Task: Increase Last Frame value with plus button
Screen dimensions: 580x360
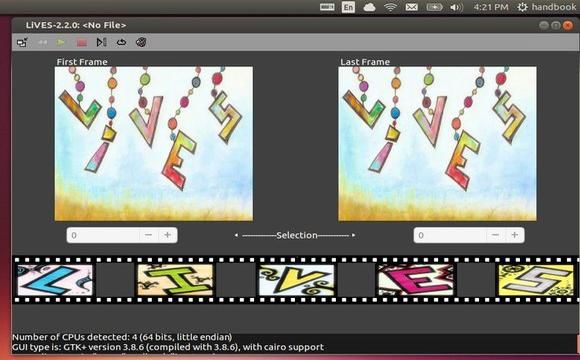Action: pyautogui.click(x=515, y=235)
